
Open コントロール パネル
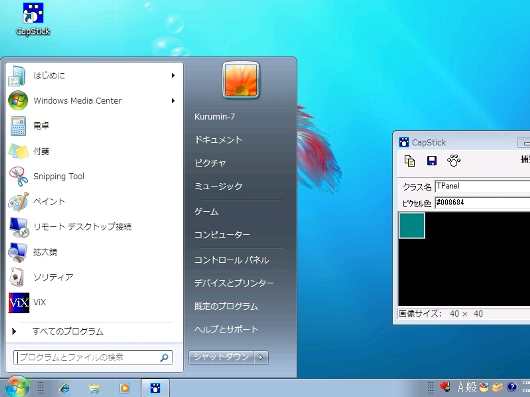(232, 260)
